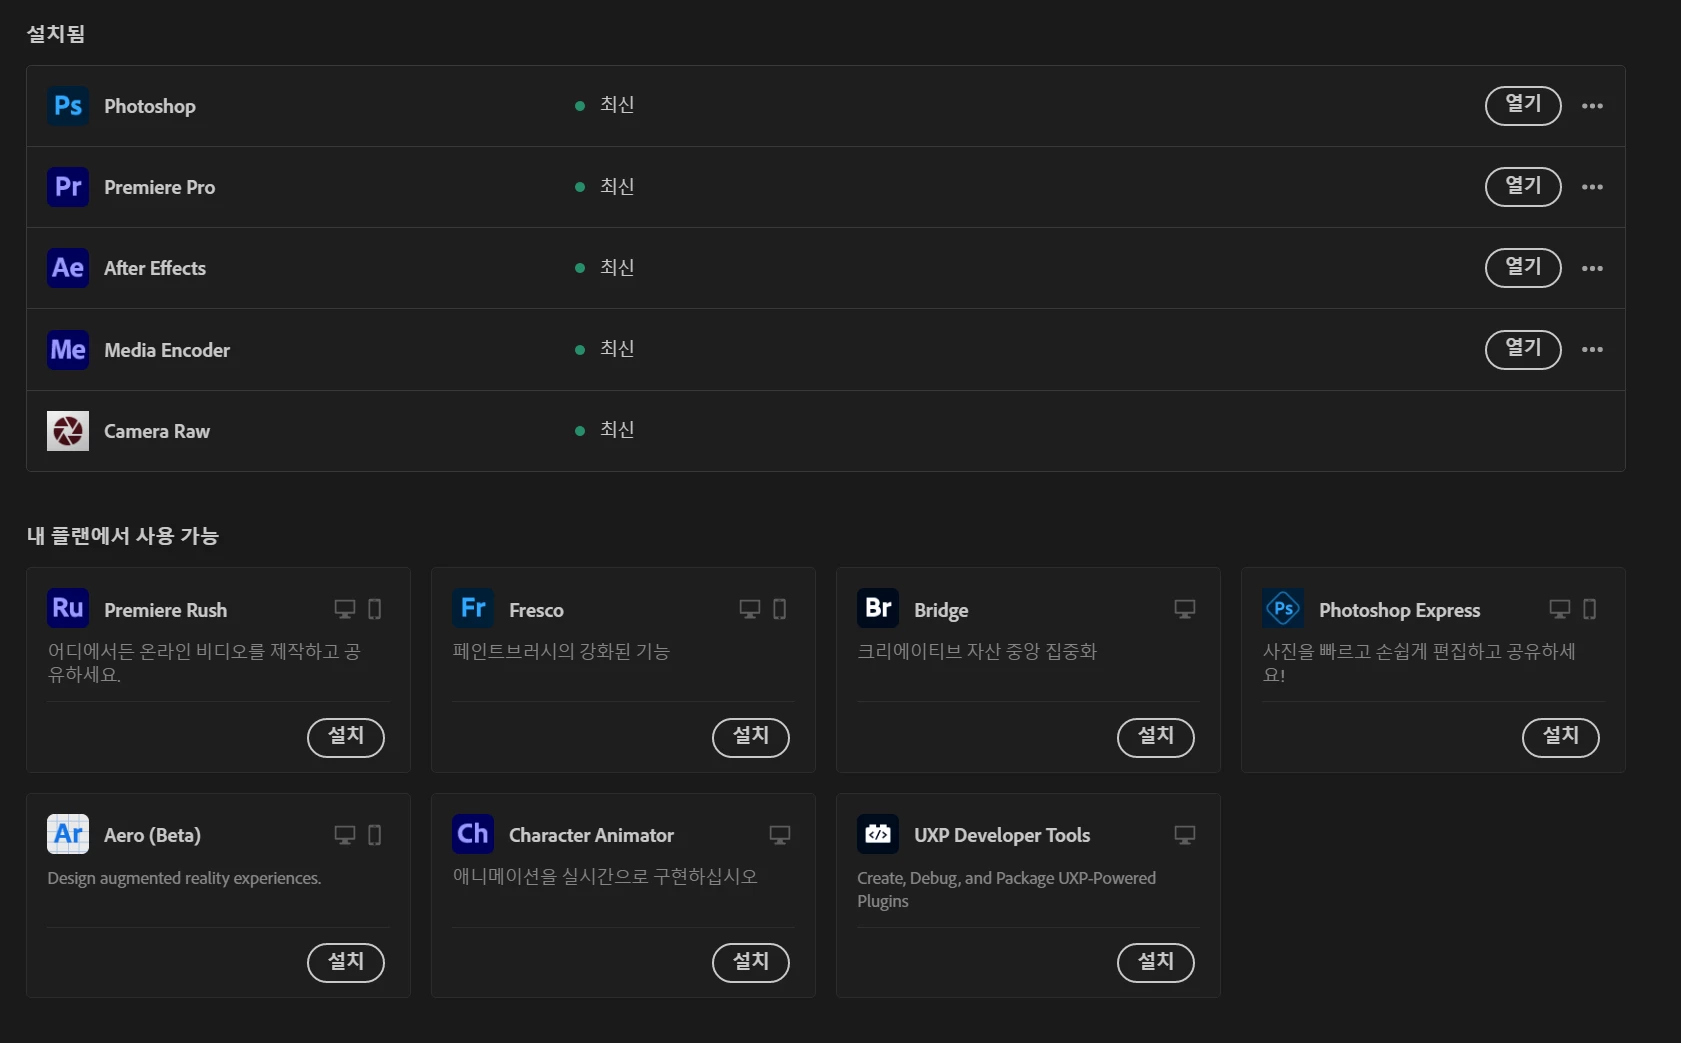The image size is (1681, 1043).
Task: Install Aero (Beta) using 설치 button
Action: tap(346, 963)
